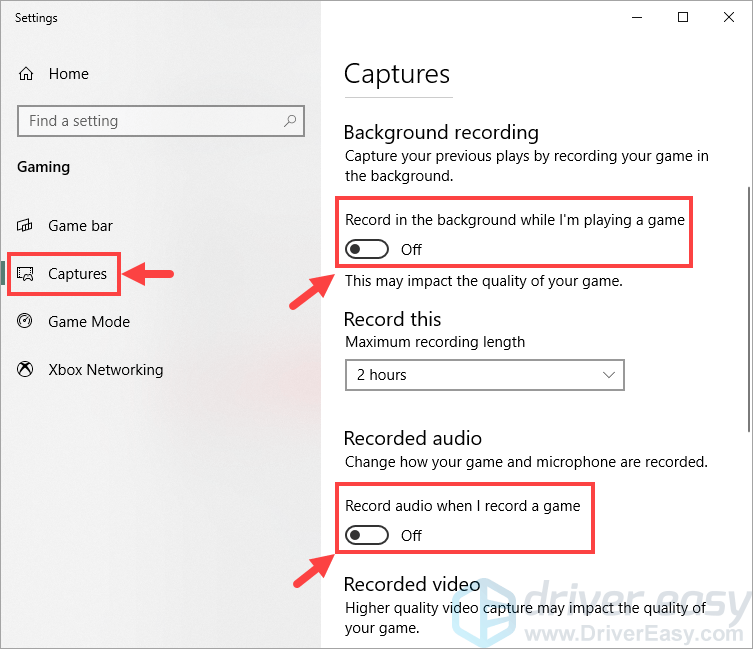Go to Xbox Networking settings

[x=106, y=369]
